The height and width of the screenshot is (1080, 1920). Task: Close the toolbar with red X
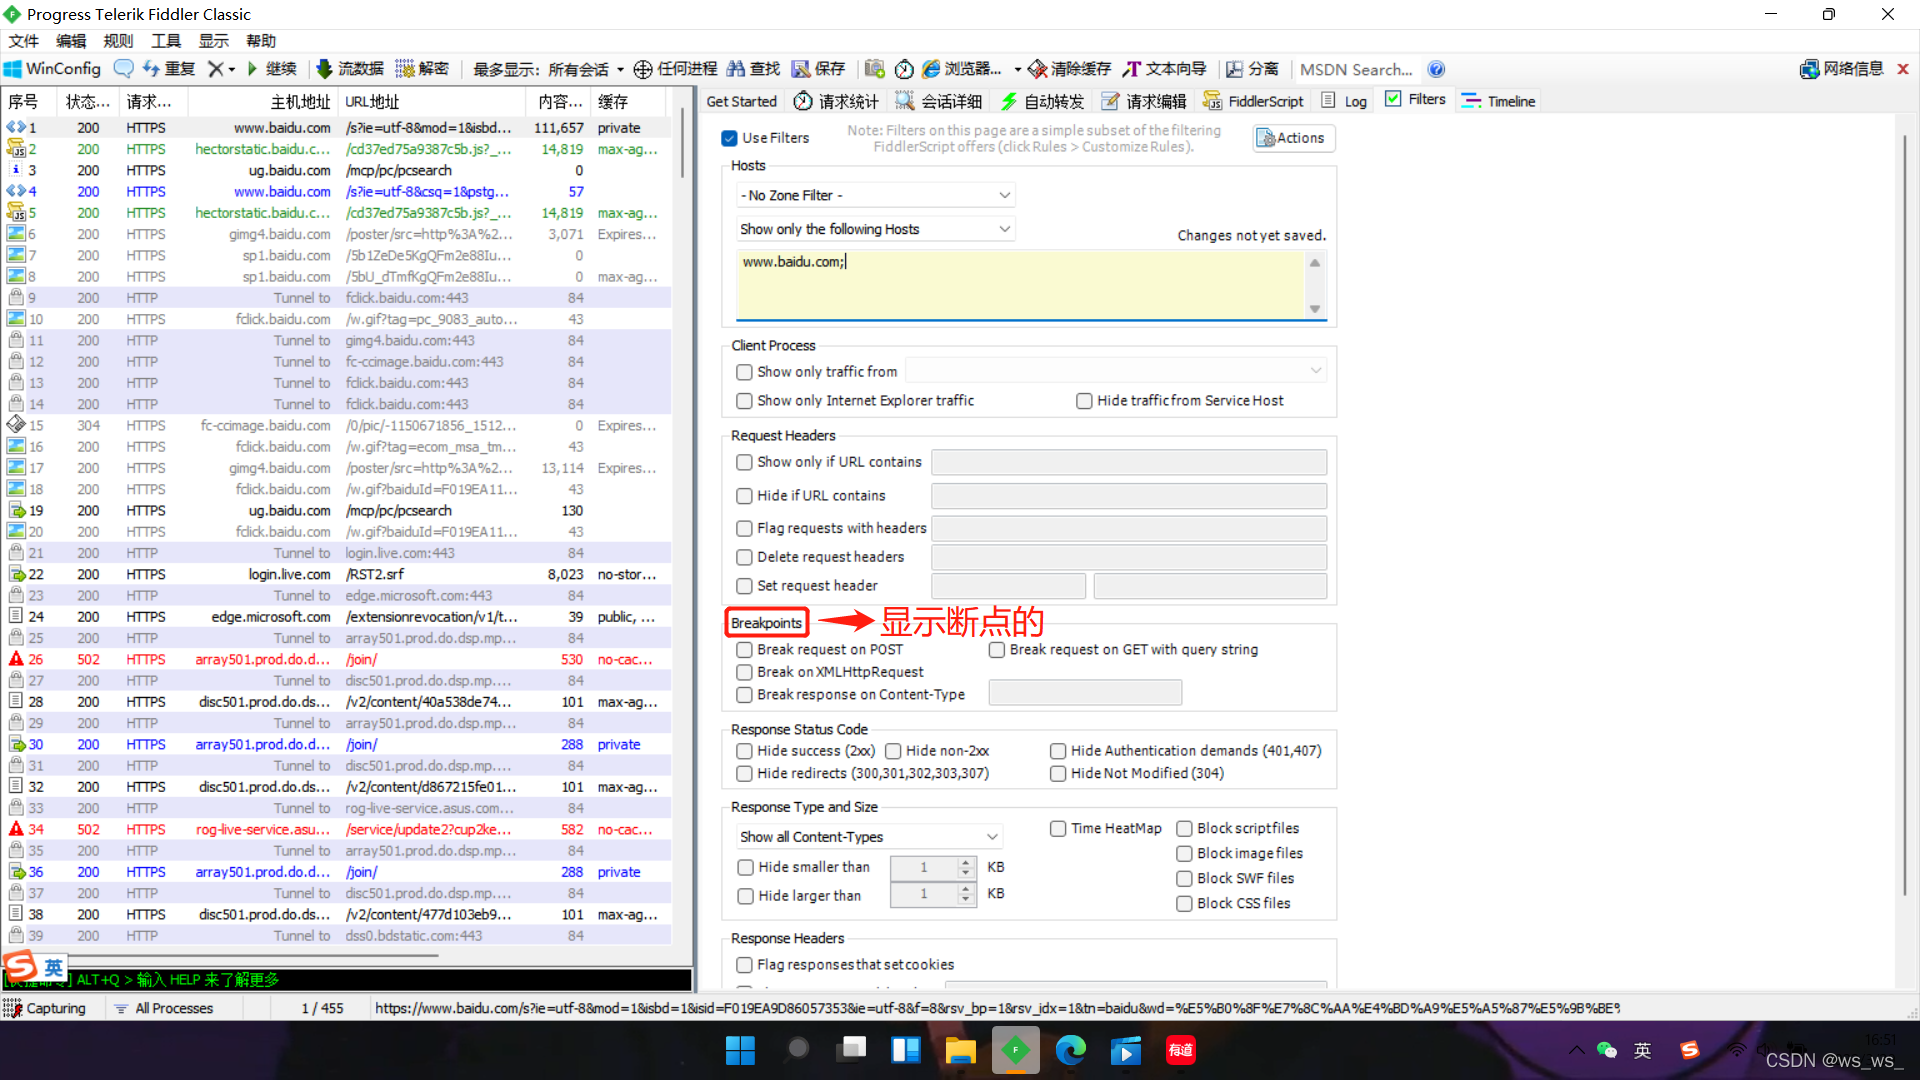tap(1903, 69)
